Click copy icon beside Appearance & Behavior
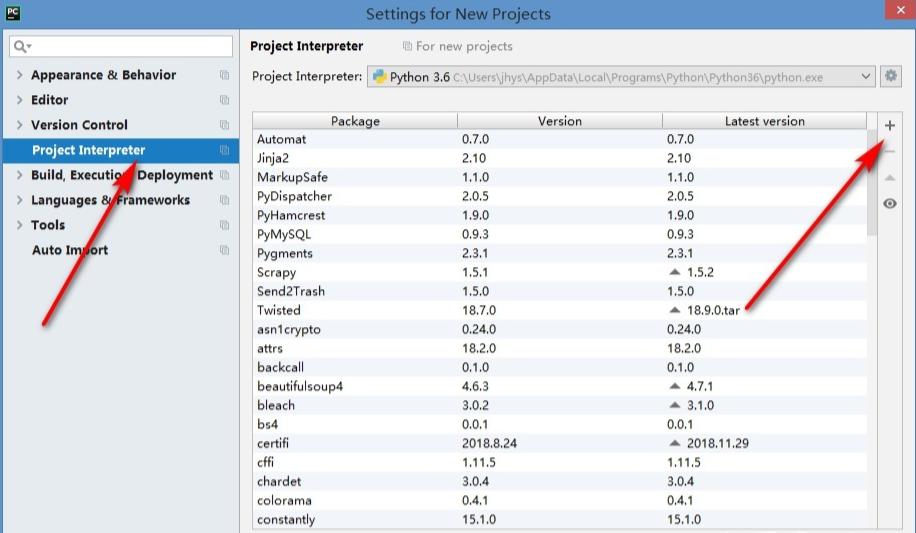This screenshot has width=916, height=533. [x=224, y=75]
